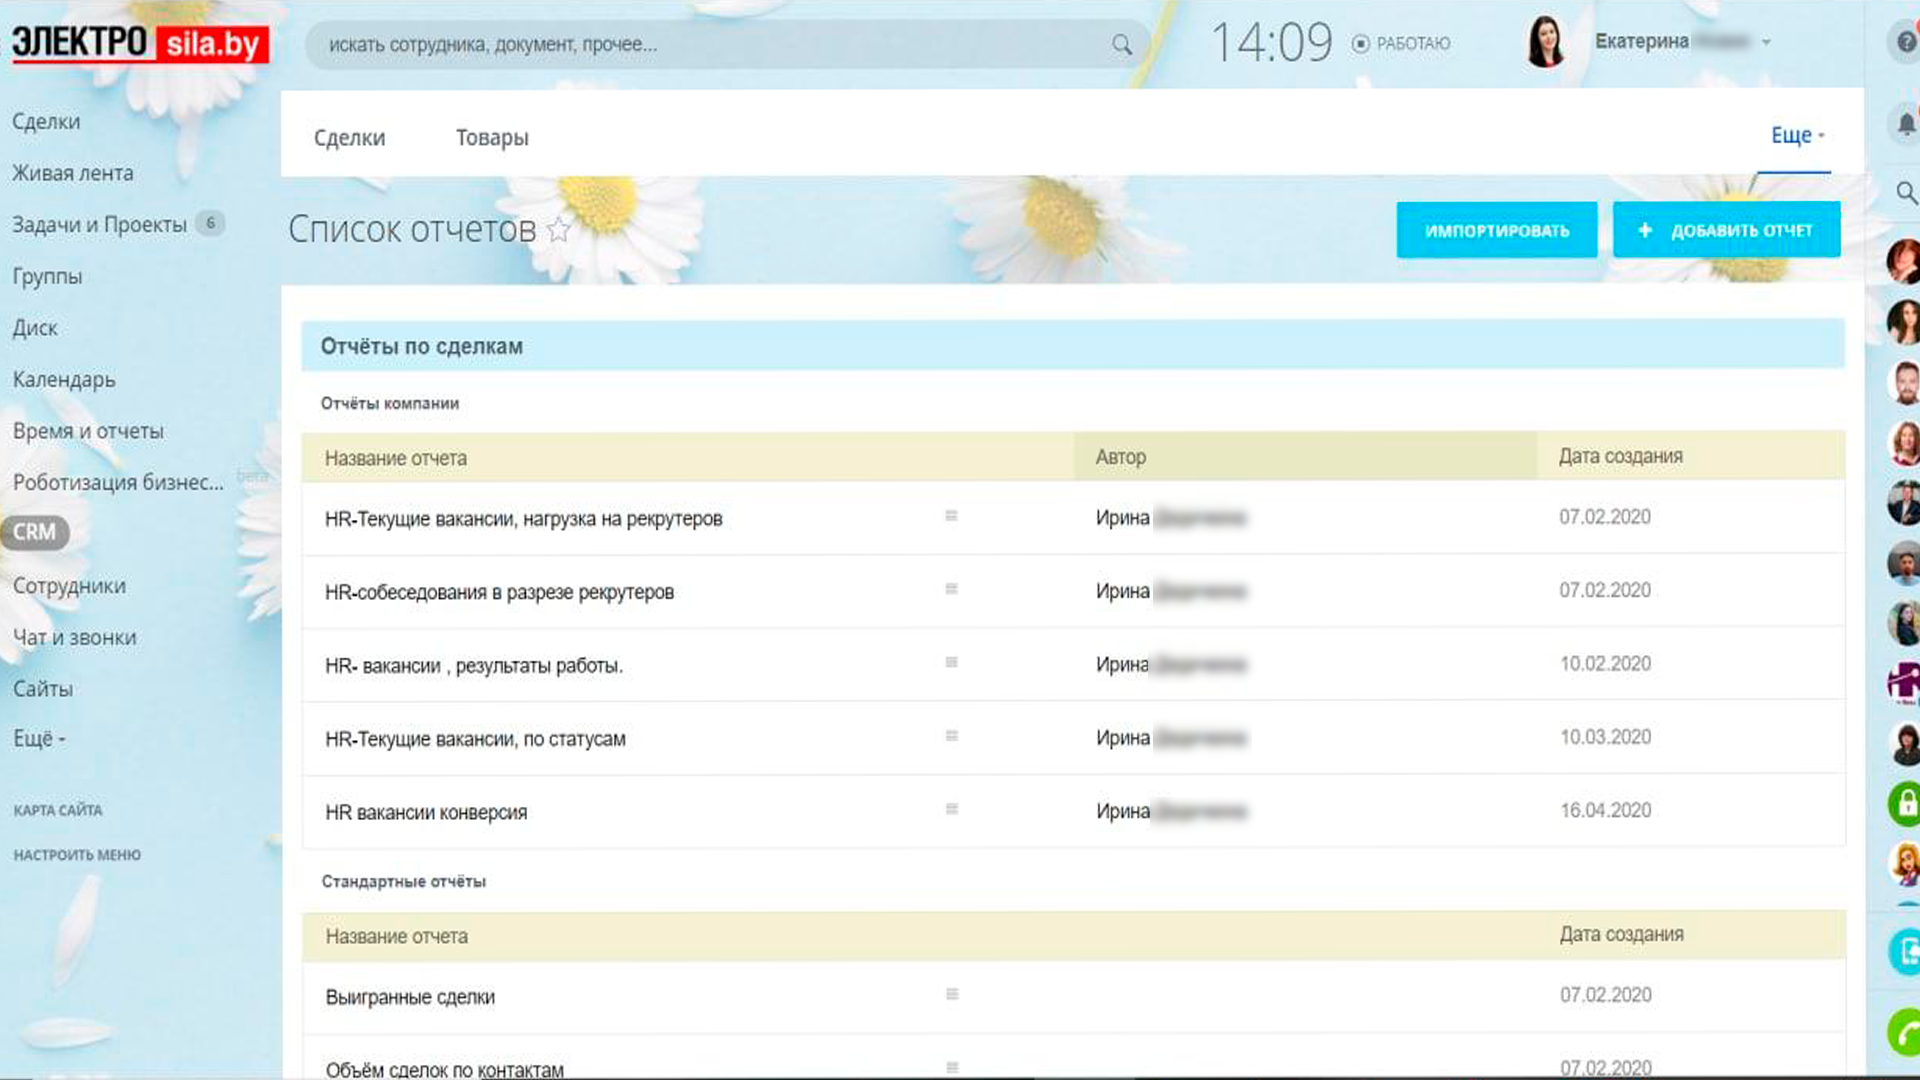Switch to the Товары tab
This screenshot has height=1080, width=1920.
click(x=492, y=138)
